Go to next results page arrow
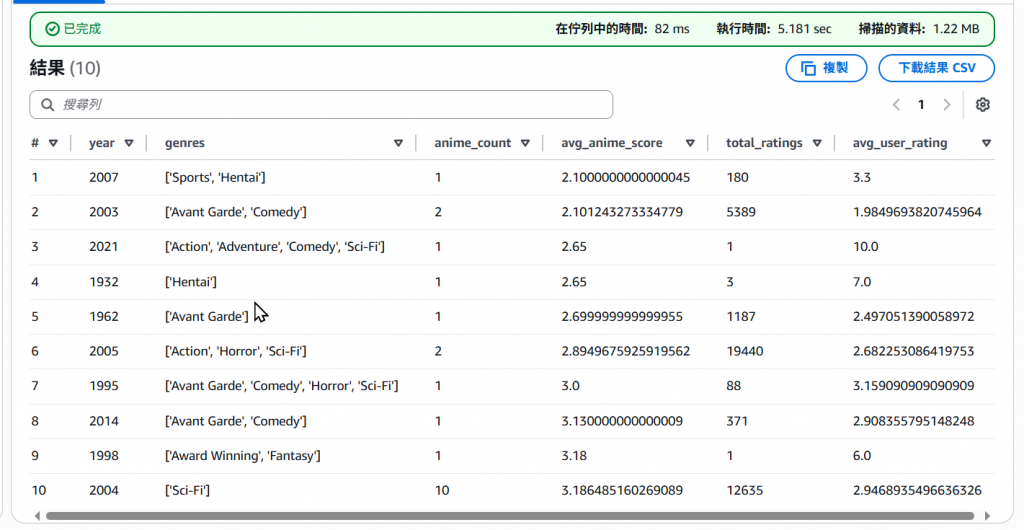 tap(946, 104)
